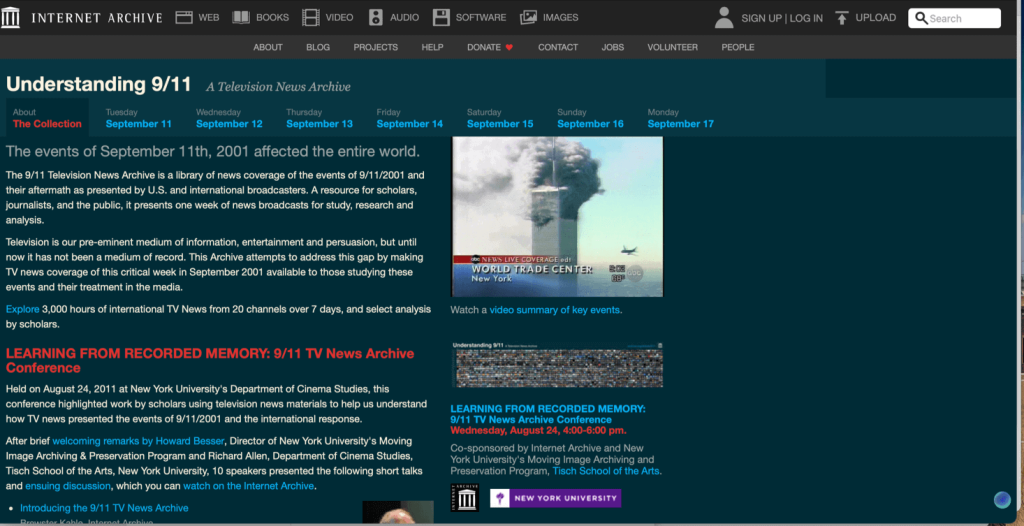Open the Web section icon
The image size is (1024, 526).
click(184, 18)
